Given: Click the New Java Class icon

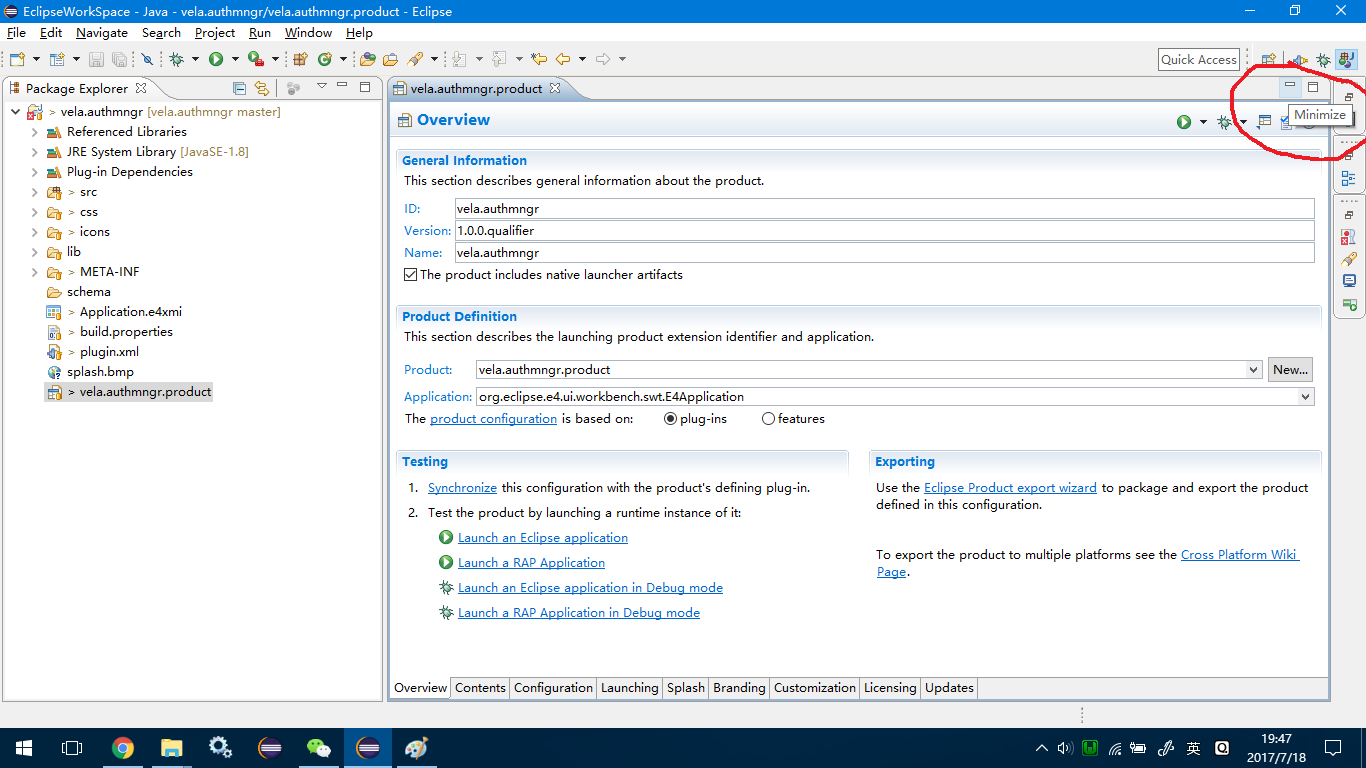Looking at the screenshot, I should coord(325,60).
